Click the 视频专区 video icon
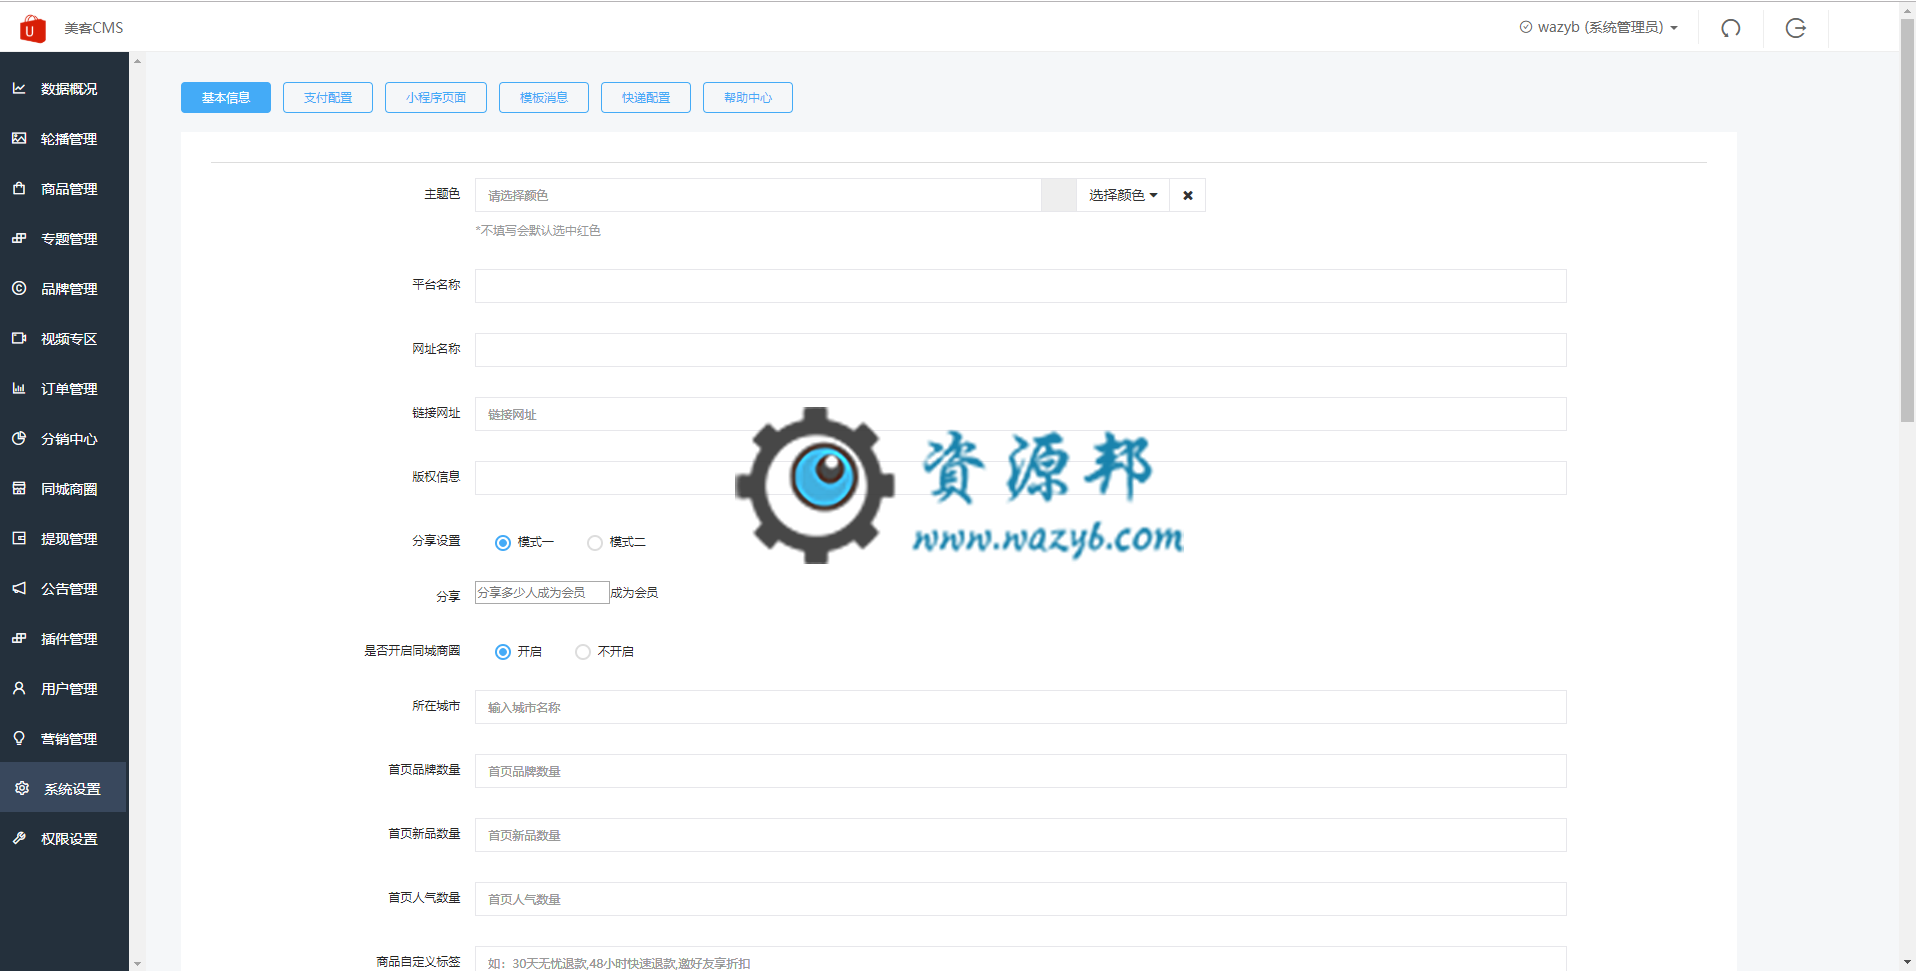The width and height of the screenshot is (1916, 971). click(19, 338)
